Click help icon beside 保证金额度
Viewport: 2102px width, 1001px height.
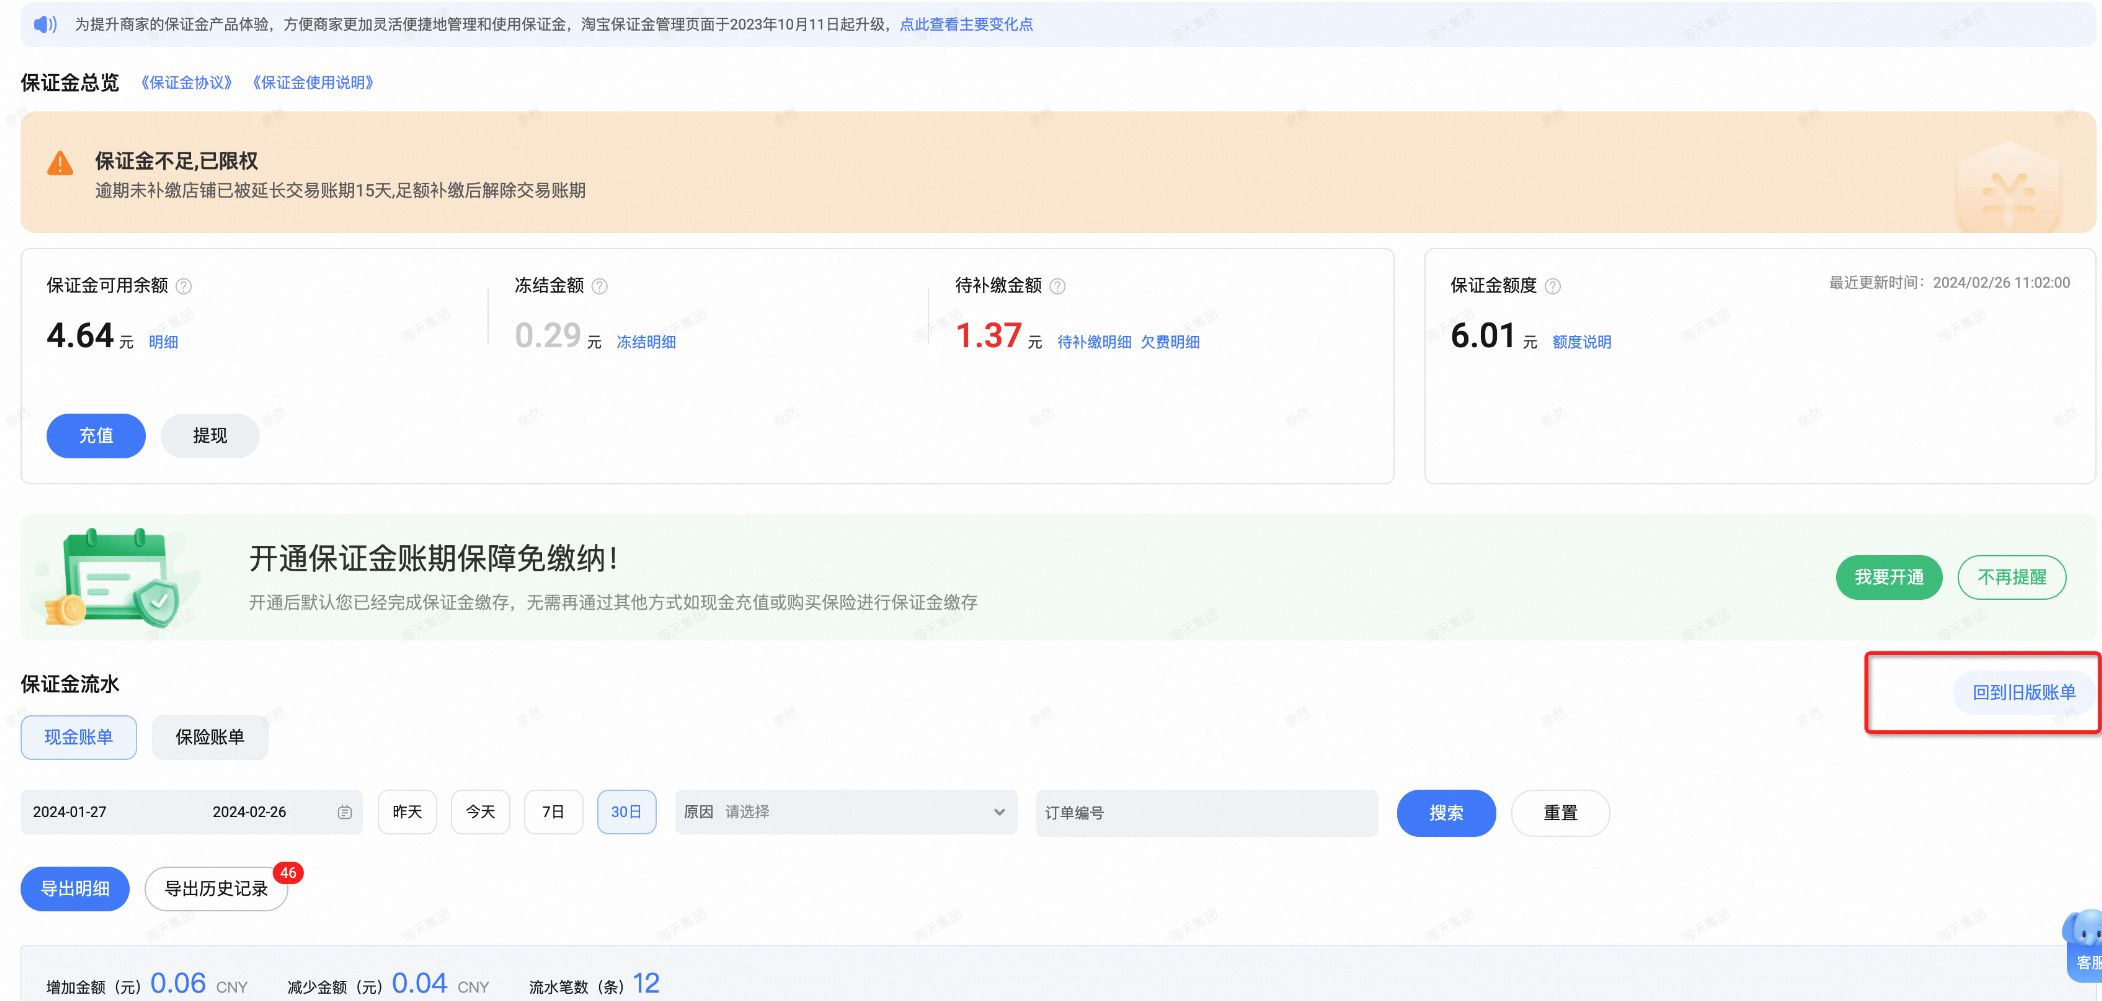pyautogui.click(x=1553, y=286)
